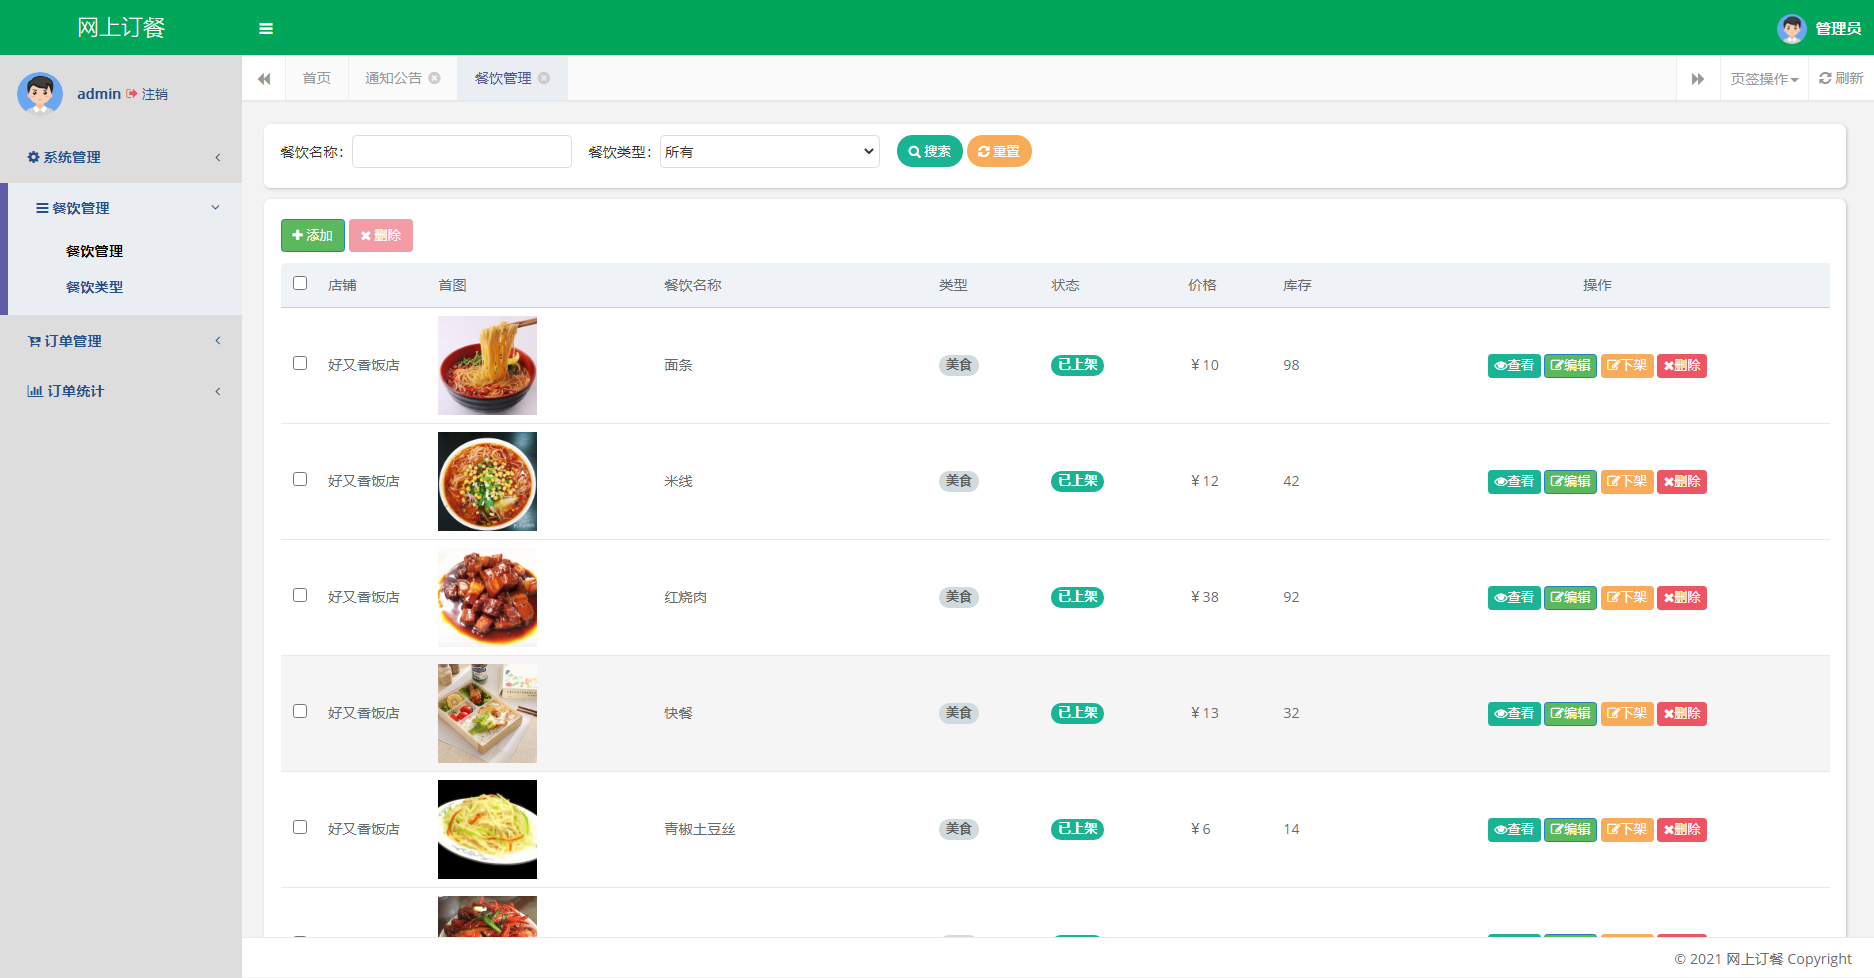Image resolution: width=1874 pixels, height=978 pixels.
Task: Click the fast-backward arrows left of tabs
Action: [x=264, y=78]
